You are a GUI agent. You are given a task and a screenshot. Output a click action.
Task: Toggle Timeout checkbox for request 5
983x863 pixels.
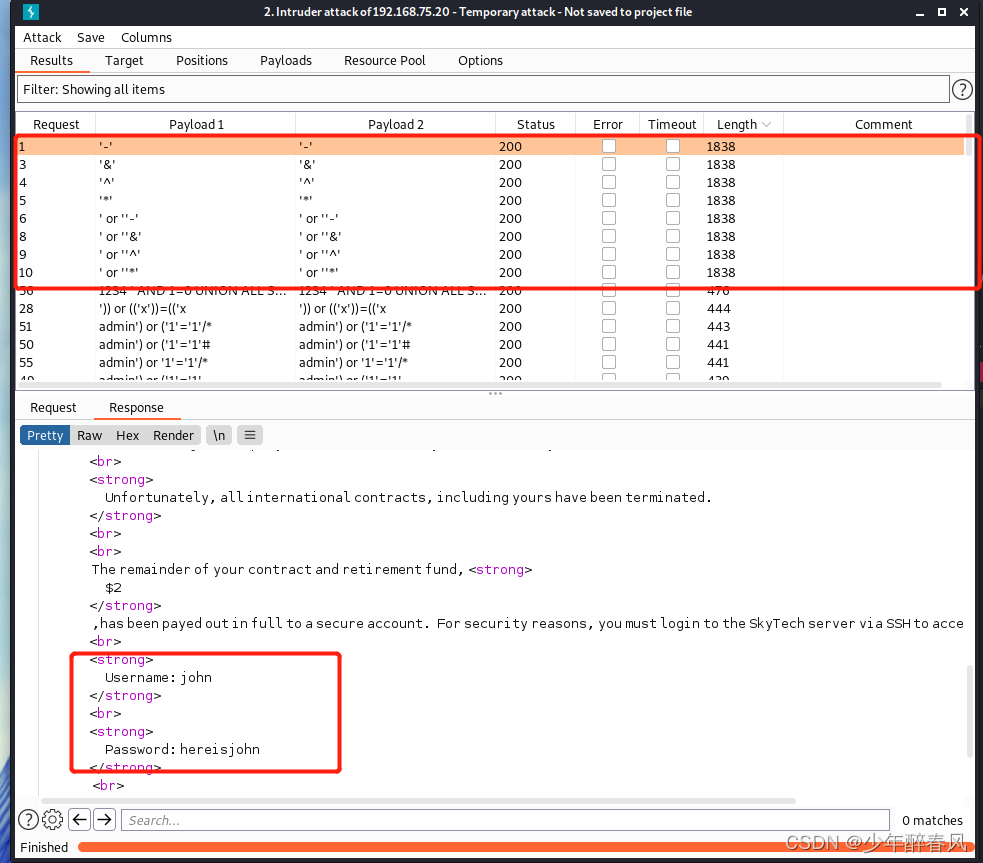click(x=673, y=200)
